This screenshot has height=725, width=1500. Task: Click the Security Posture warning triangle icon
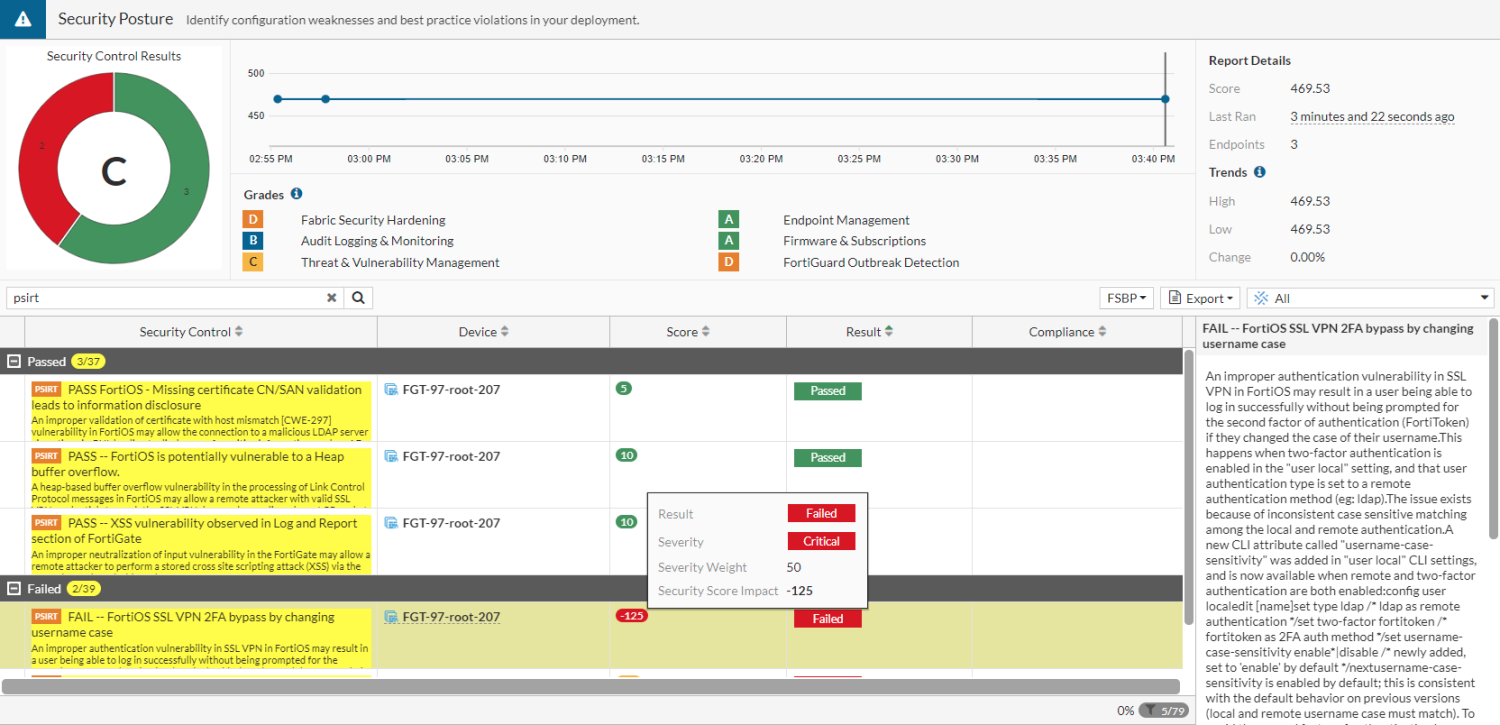pyautogui.click(x=21, y=19)
